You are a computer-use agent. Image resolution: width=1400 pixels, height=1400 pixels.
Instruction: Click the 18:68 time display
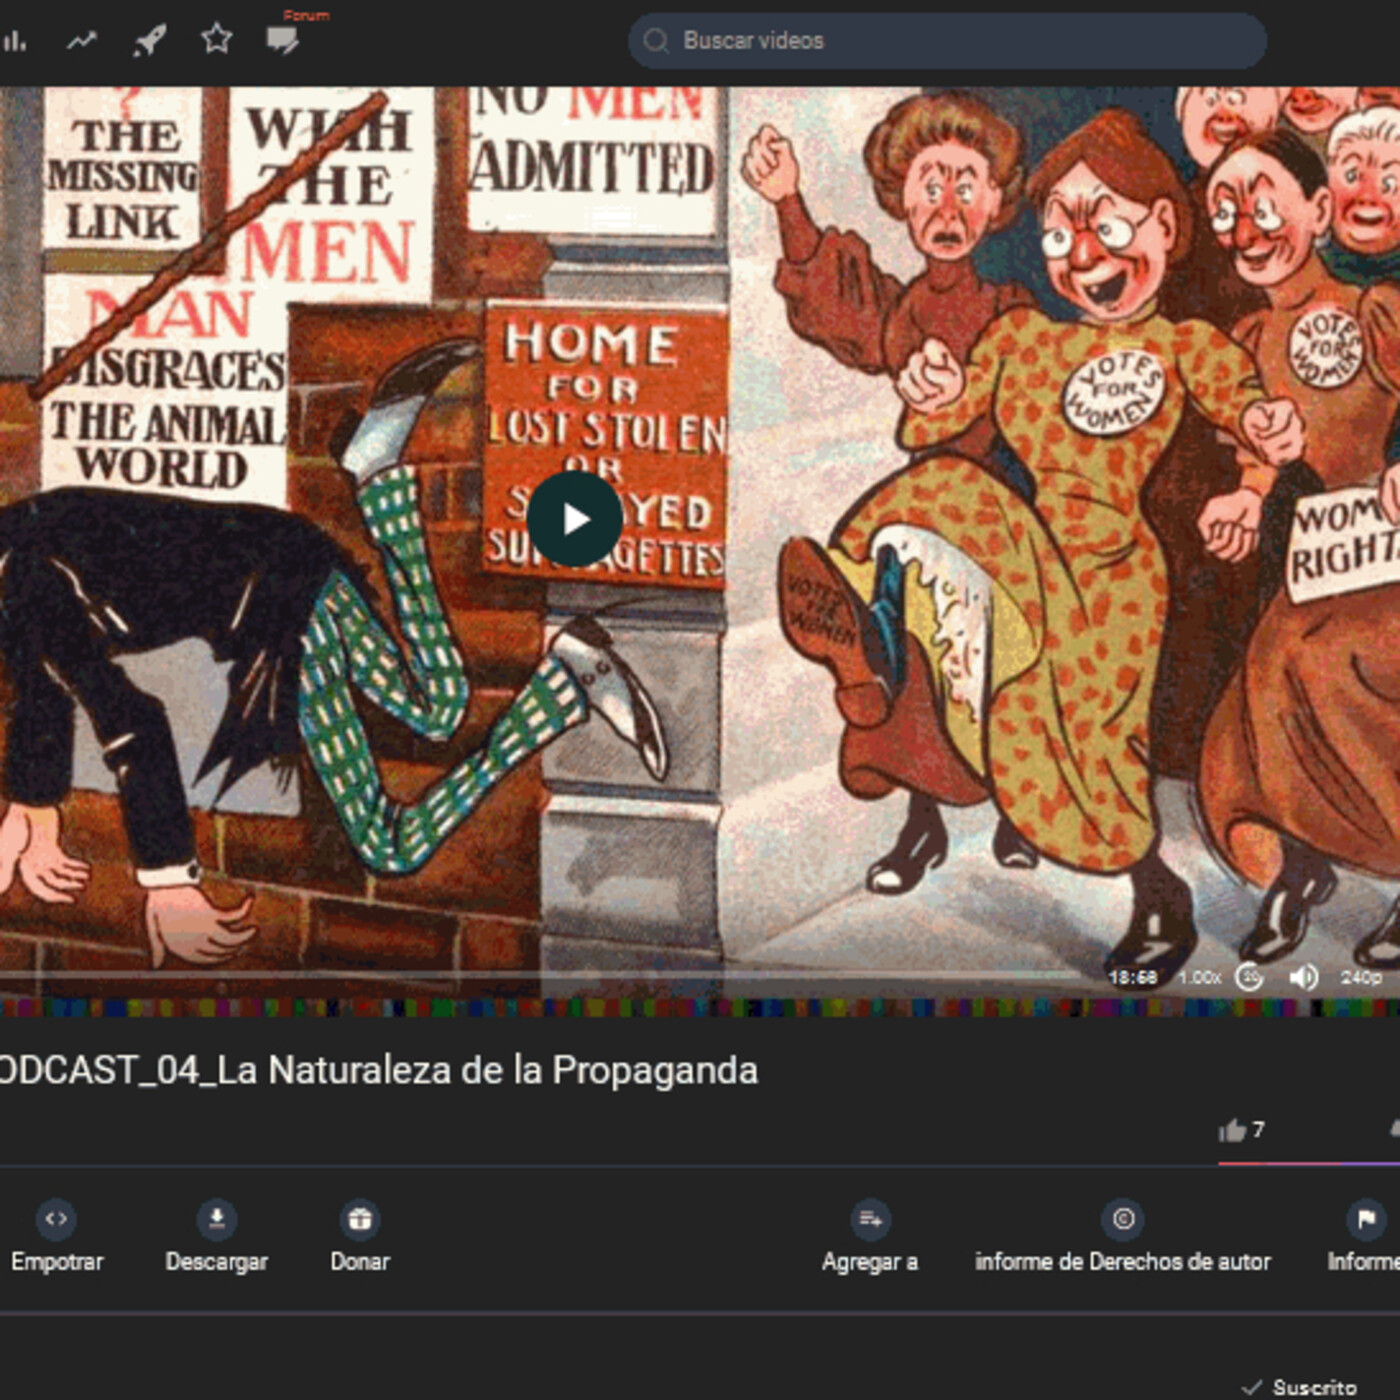click(x=1132, y=977)
